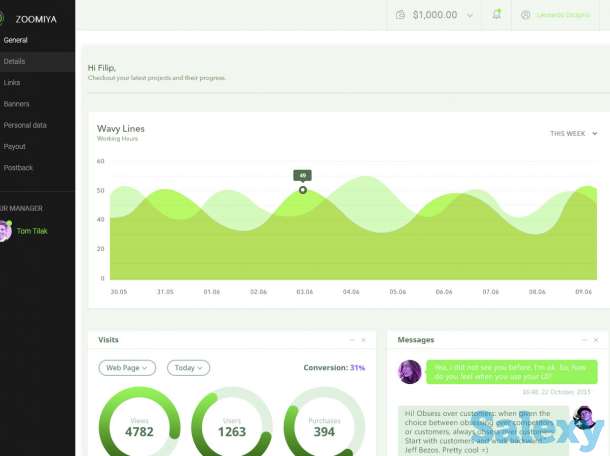
Task: Minimize the Messages panel
Action: tap(584, 340)
